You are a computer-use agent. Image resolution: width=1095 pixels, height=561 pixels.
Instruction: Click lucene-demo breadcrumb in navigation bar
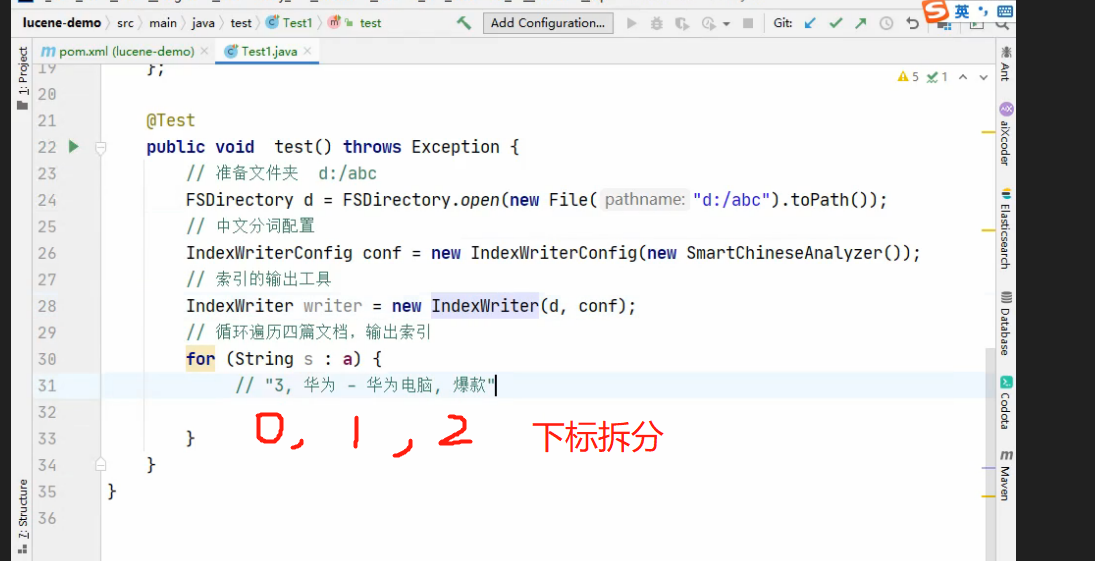point(61,23)
